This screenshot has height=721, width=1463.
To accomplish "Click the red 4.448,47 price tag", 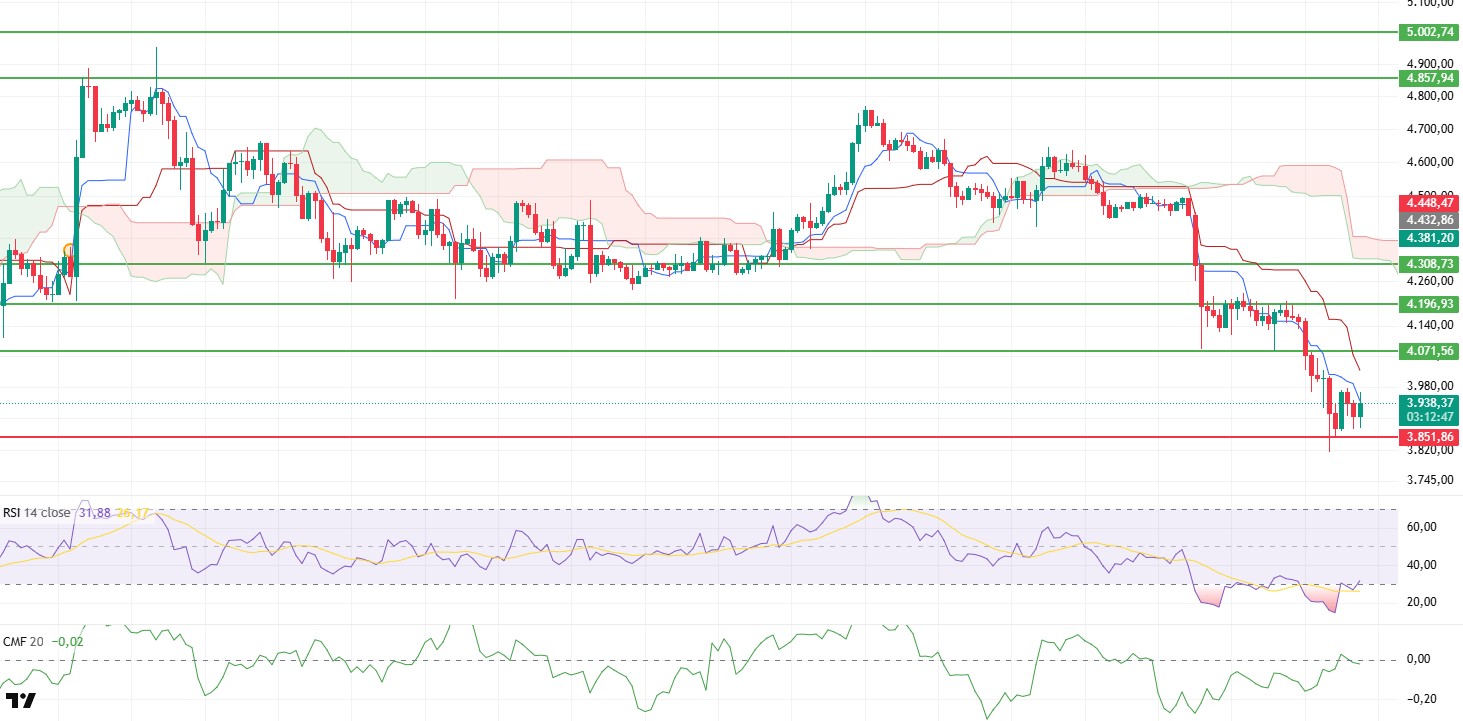I will pos(1430,202).
